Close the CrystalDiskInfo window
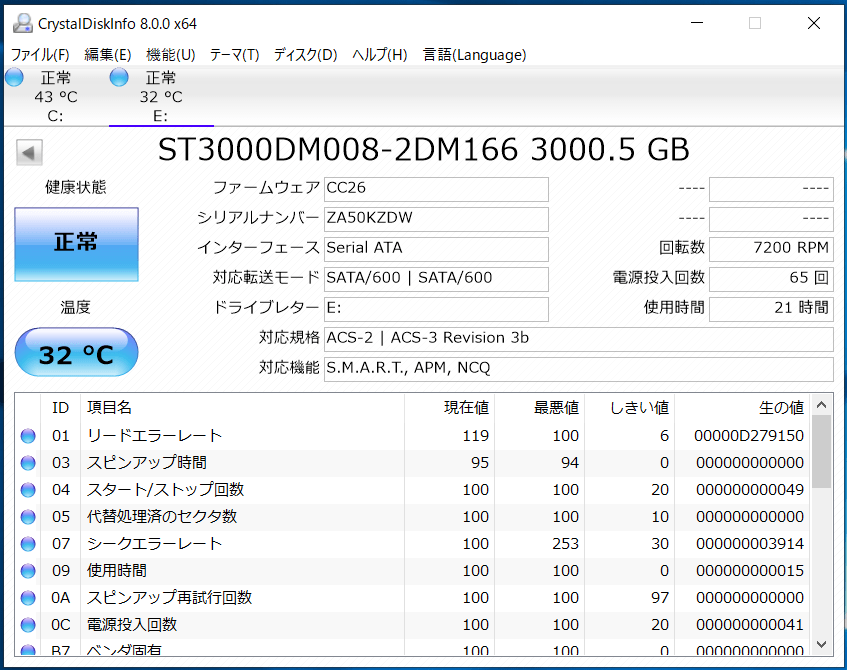 point(814,23)
